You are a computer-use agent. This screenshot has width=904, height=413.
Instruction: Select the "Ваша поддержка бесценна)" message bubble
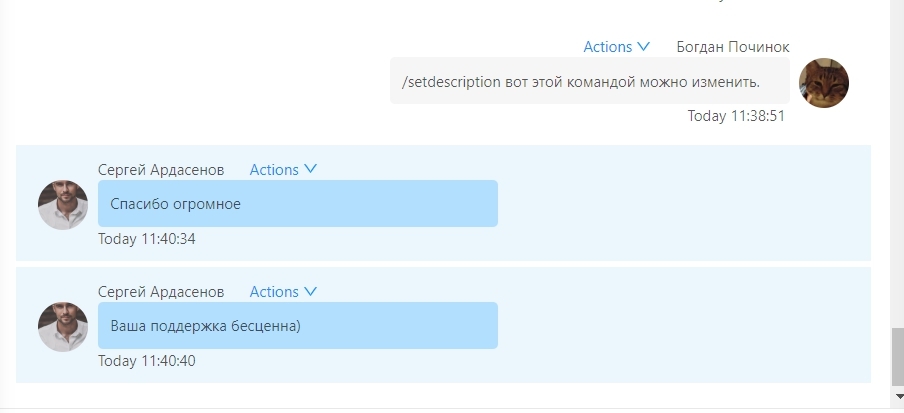(x=297, y=326)
